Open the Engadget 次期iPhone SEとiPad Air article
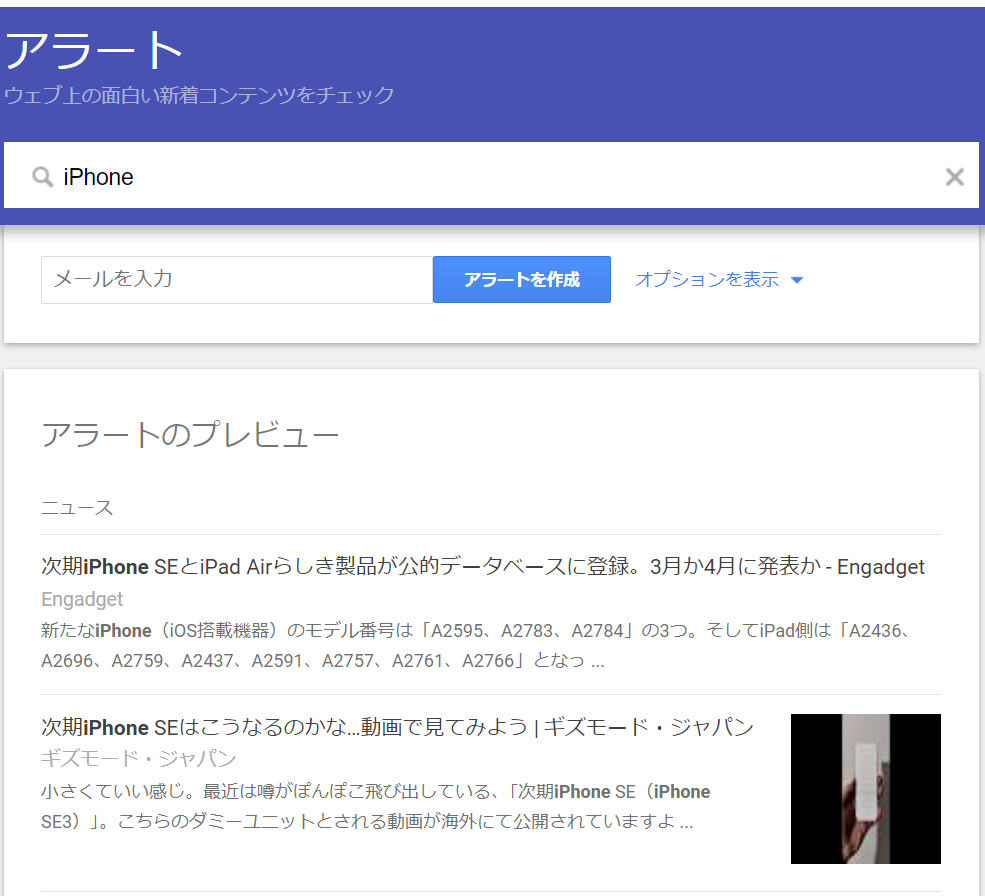 click(x=482, y=567)
